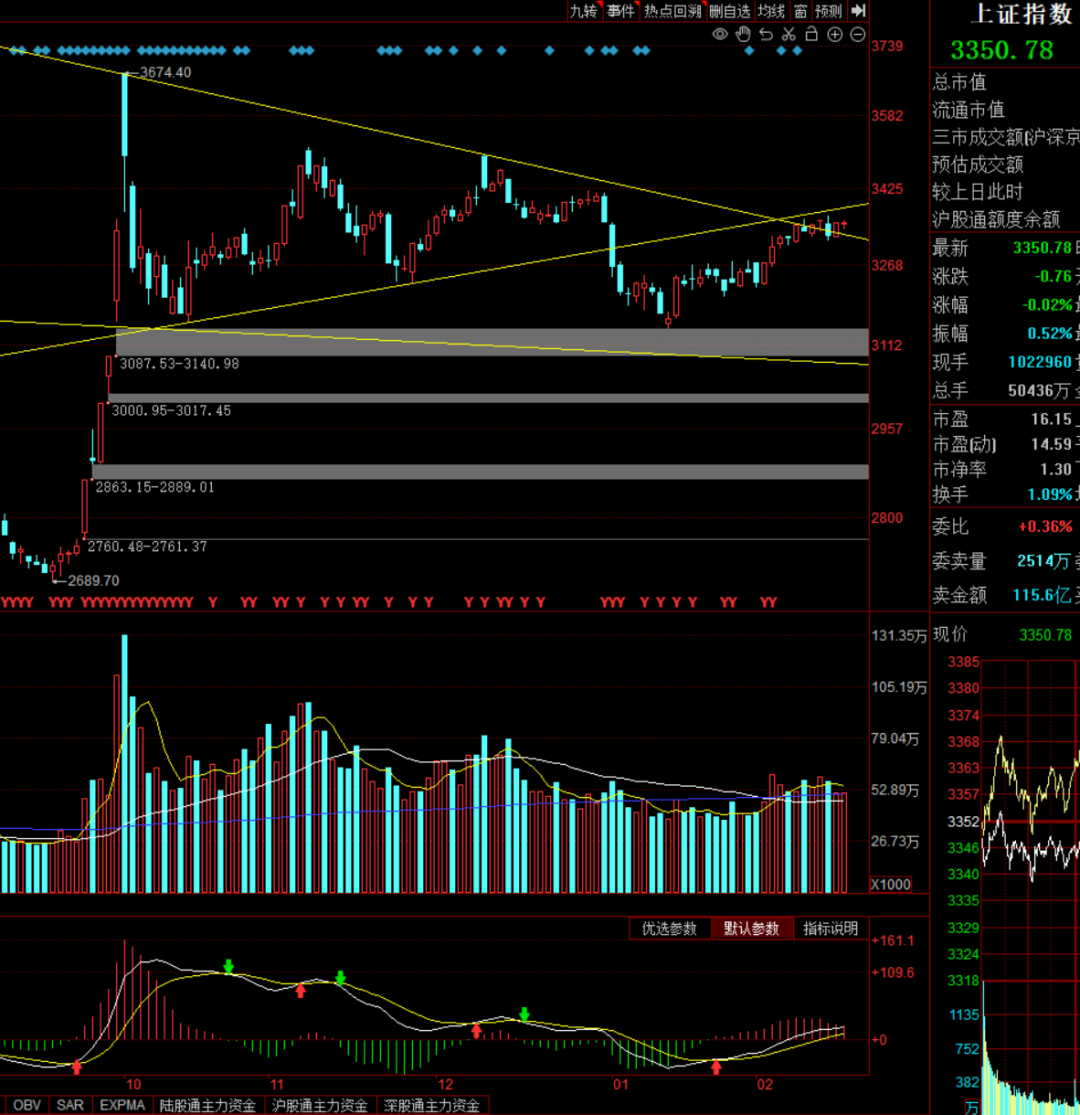The width and height of the screenshot is (1080, 1115).
Task: Click the 卖金额 value 115.6亿
Action: 1042,595
